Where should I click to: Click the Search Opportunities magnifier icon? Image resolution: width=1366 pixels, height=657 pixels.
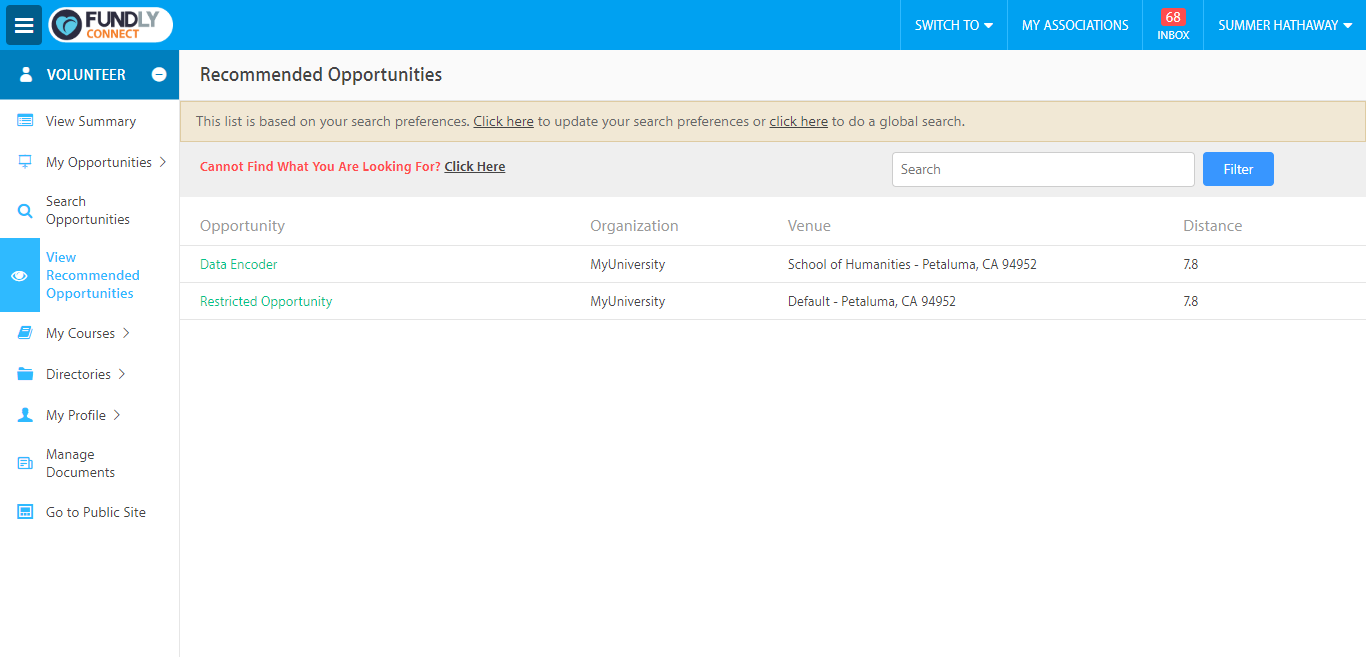(25, 211)
